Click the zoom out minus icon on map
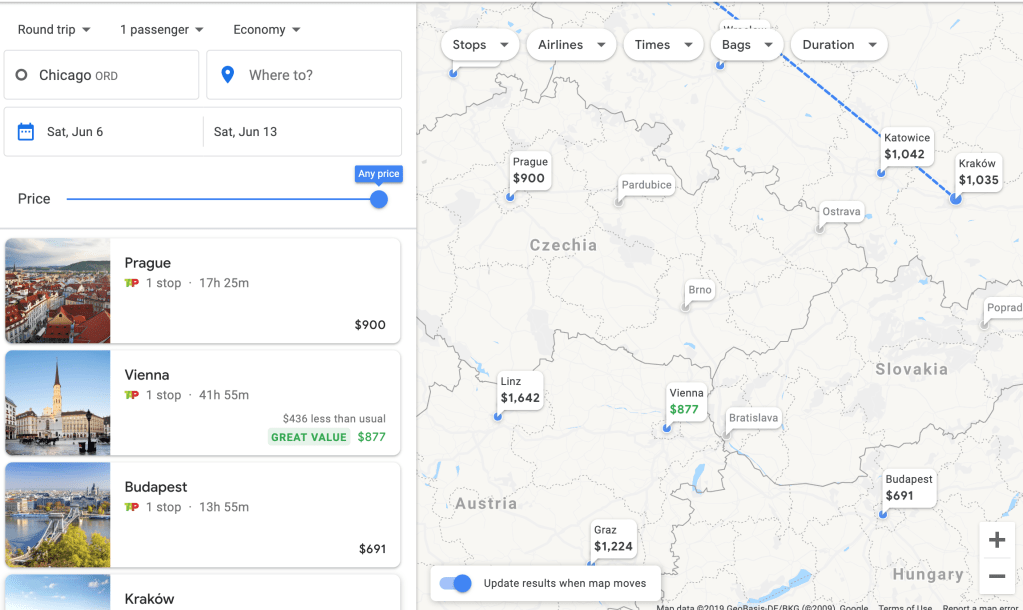Image resolution: width=1023 pixels, height=610 pixels. coord(996,576)
